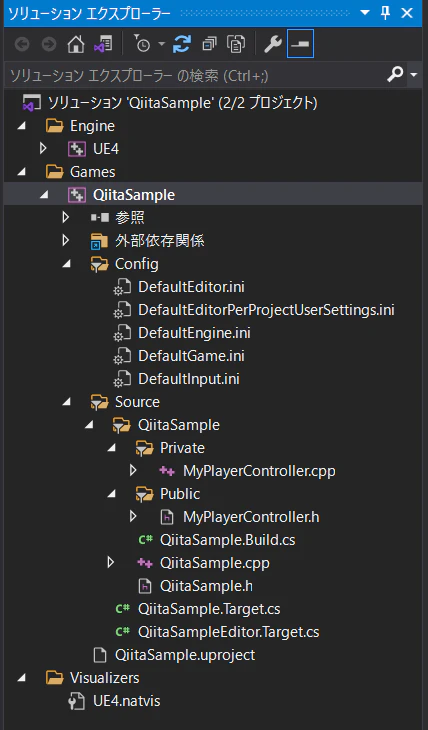Click the Collapse All icon

tap(209, 44)
